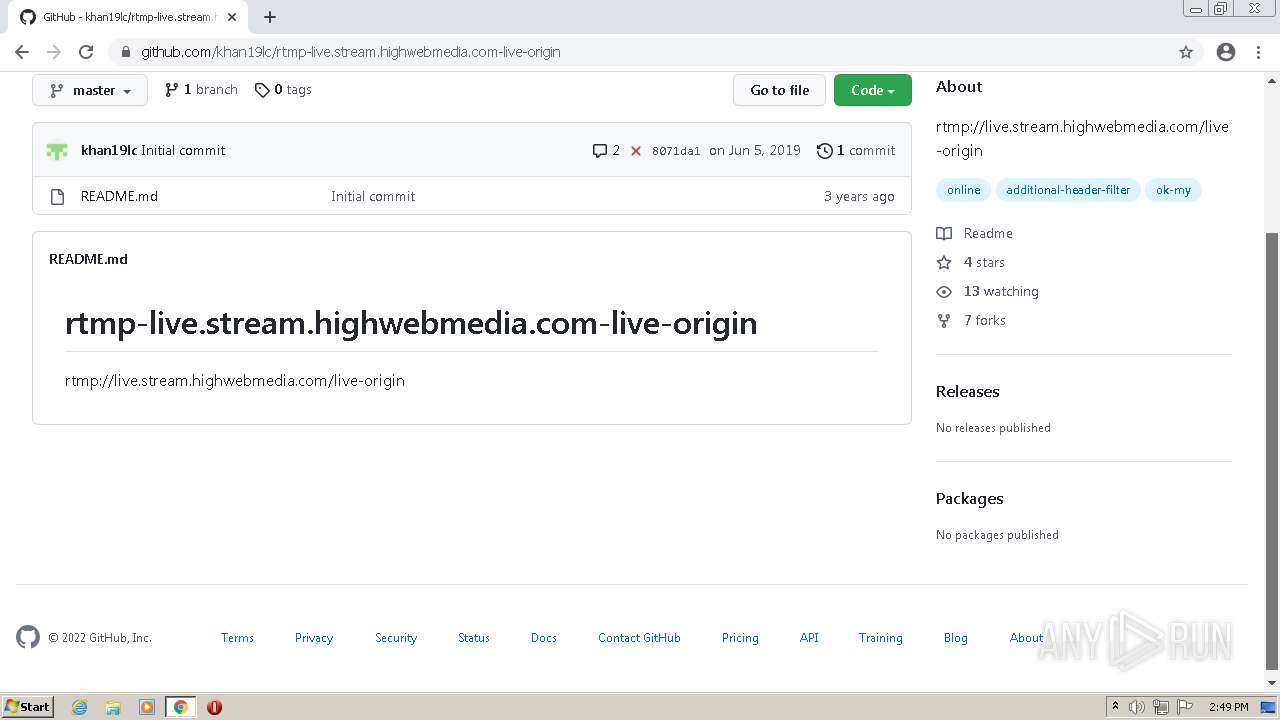Viewport: 1280px width, 720px height.
Task: Open the Chrome three-dot menu
Action: click(1258, 52)
